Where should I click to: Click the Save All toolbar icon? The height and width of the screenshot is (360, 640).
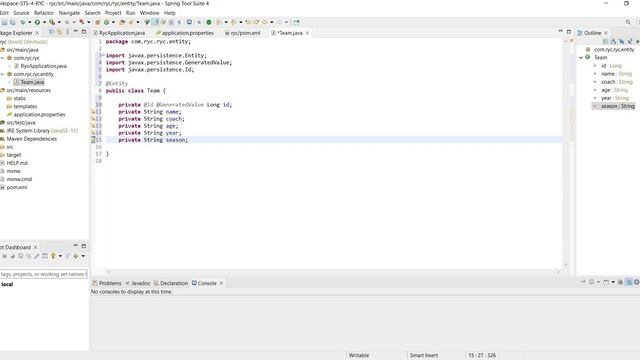13,22
